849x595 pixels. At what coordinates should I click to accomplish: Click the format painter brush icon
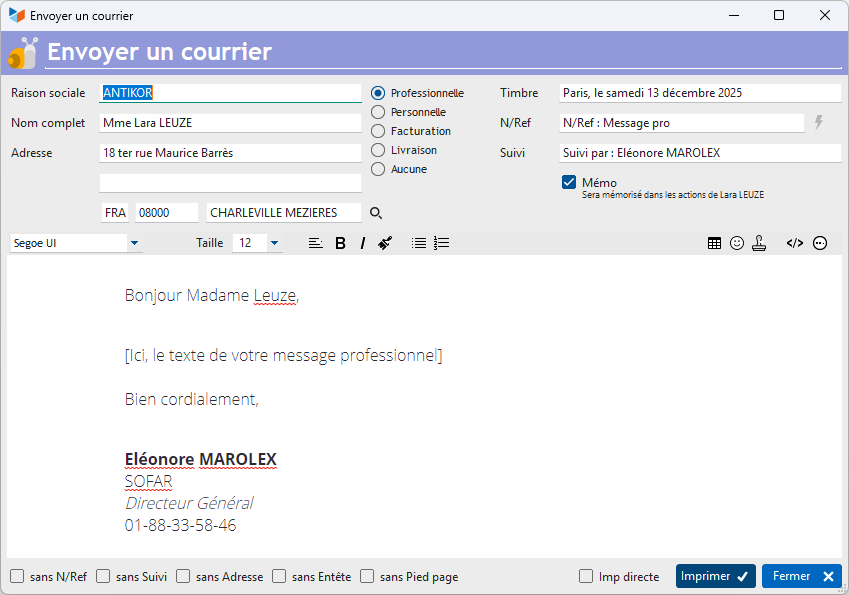click(385, 243)
